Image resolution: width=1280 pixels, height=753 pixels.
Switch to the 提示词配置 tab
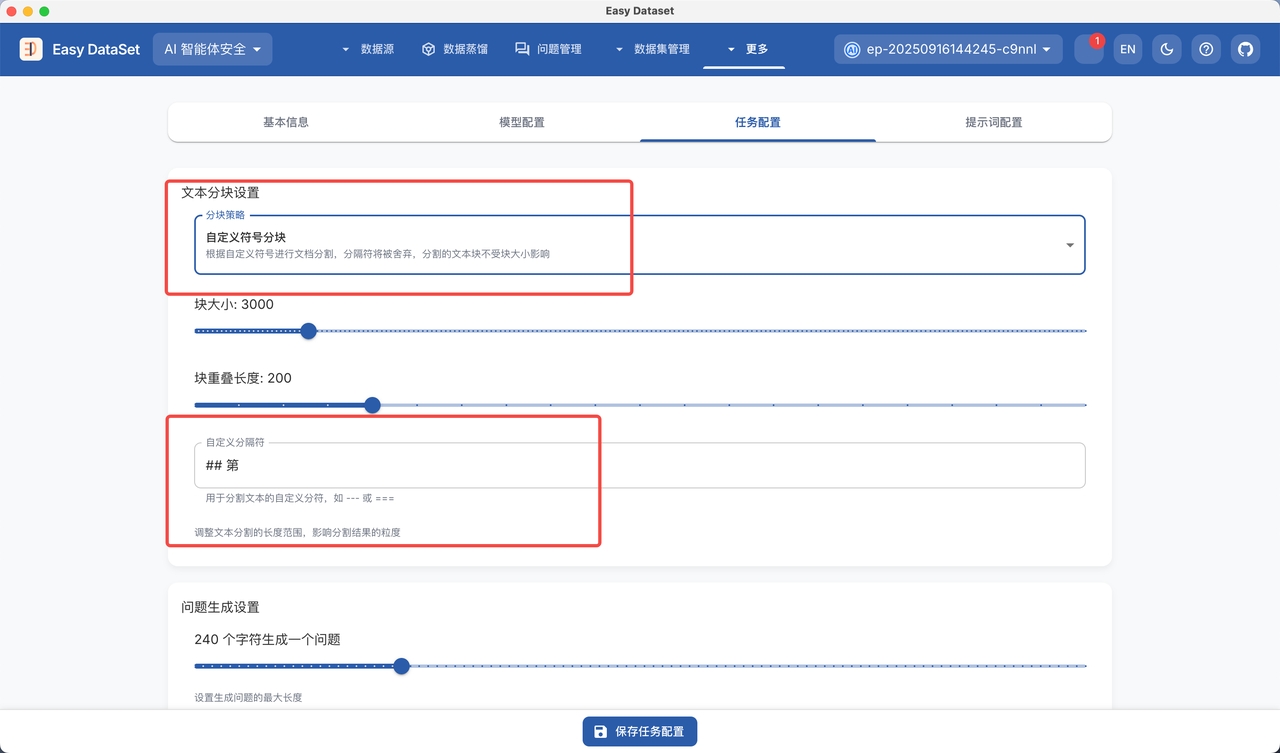[x=993, y=122]
